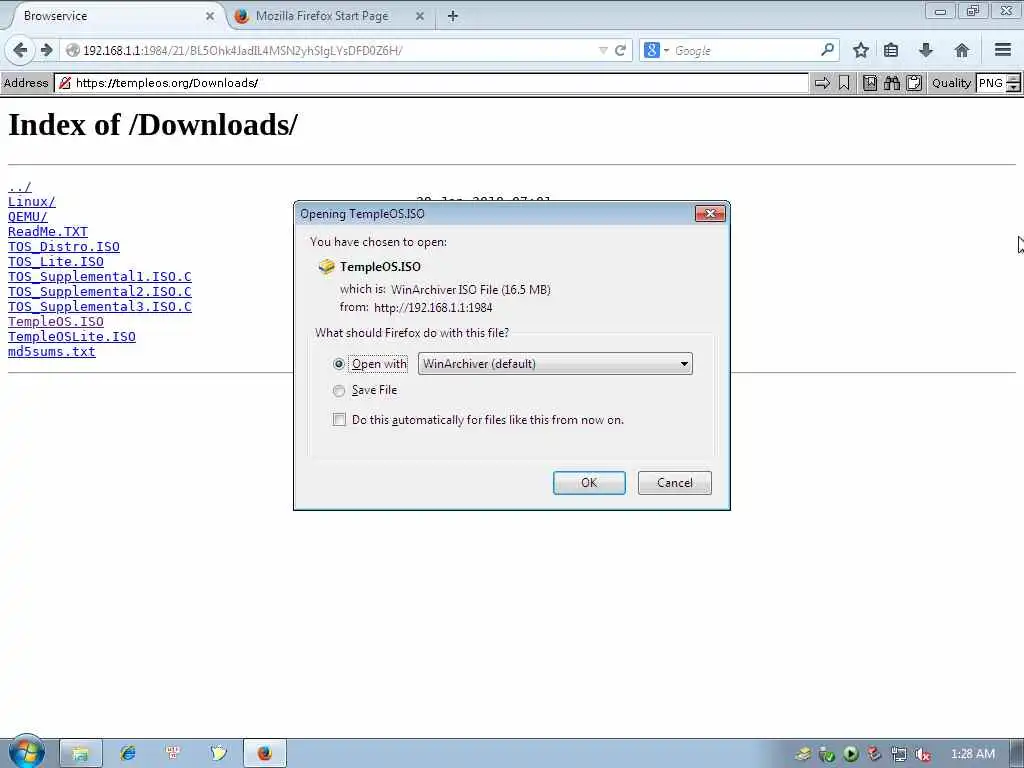Viewport: 1024px width, 768px height.
Task: Click the Browservice bookmark ribbon icon
Action: [x=844, y=83]
